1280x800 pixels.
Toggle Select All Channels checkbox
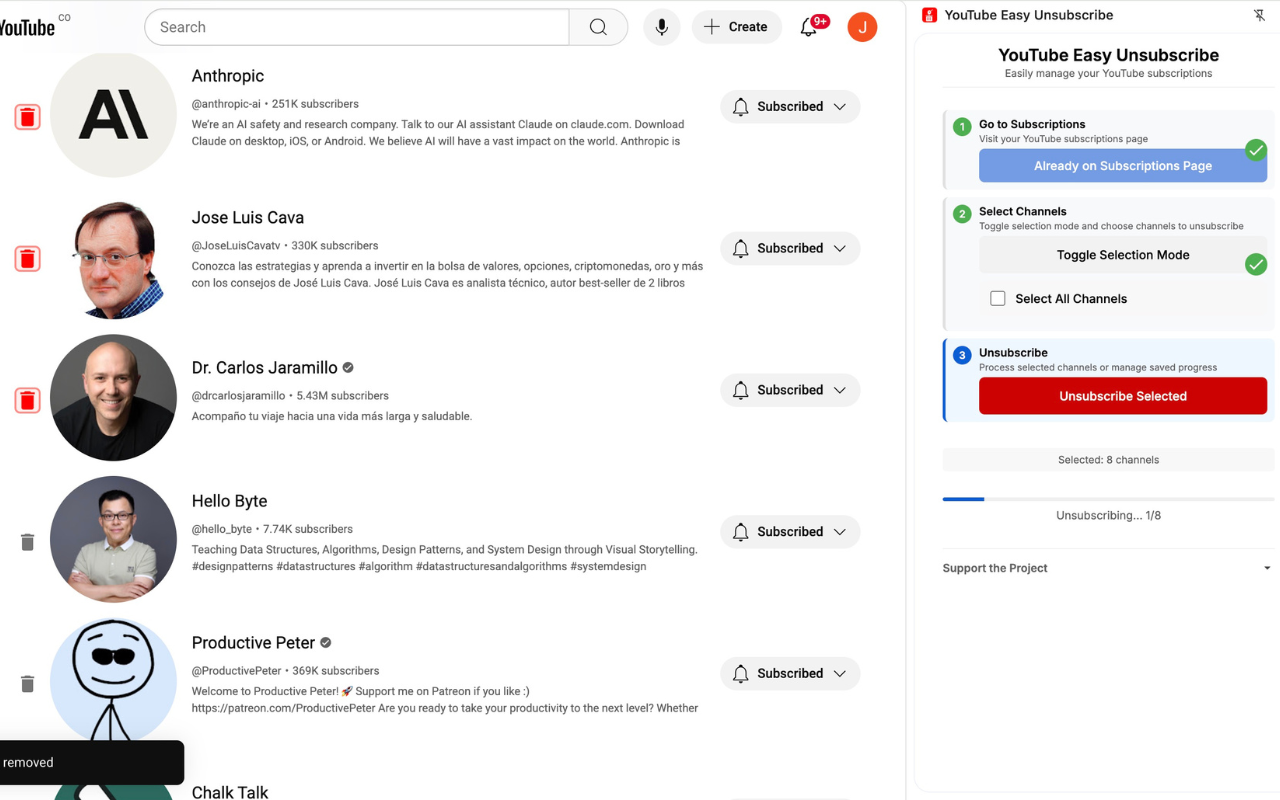pos(998,298)
